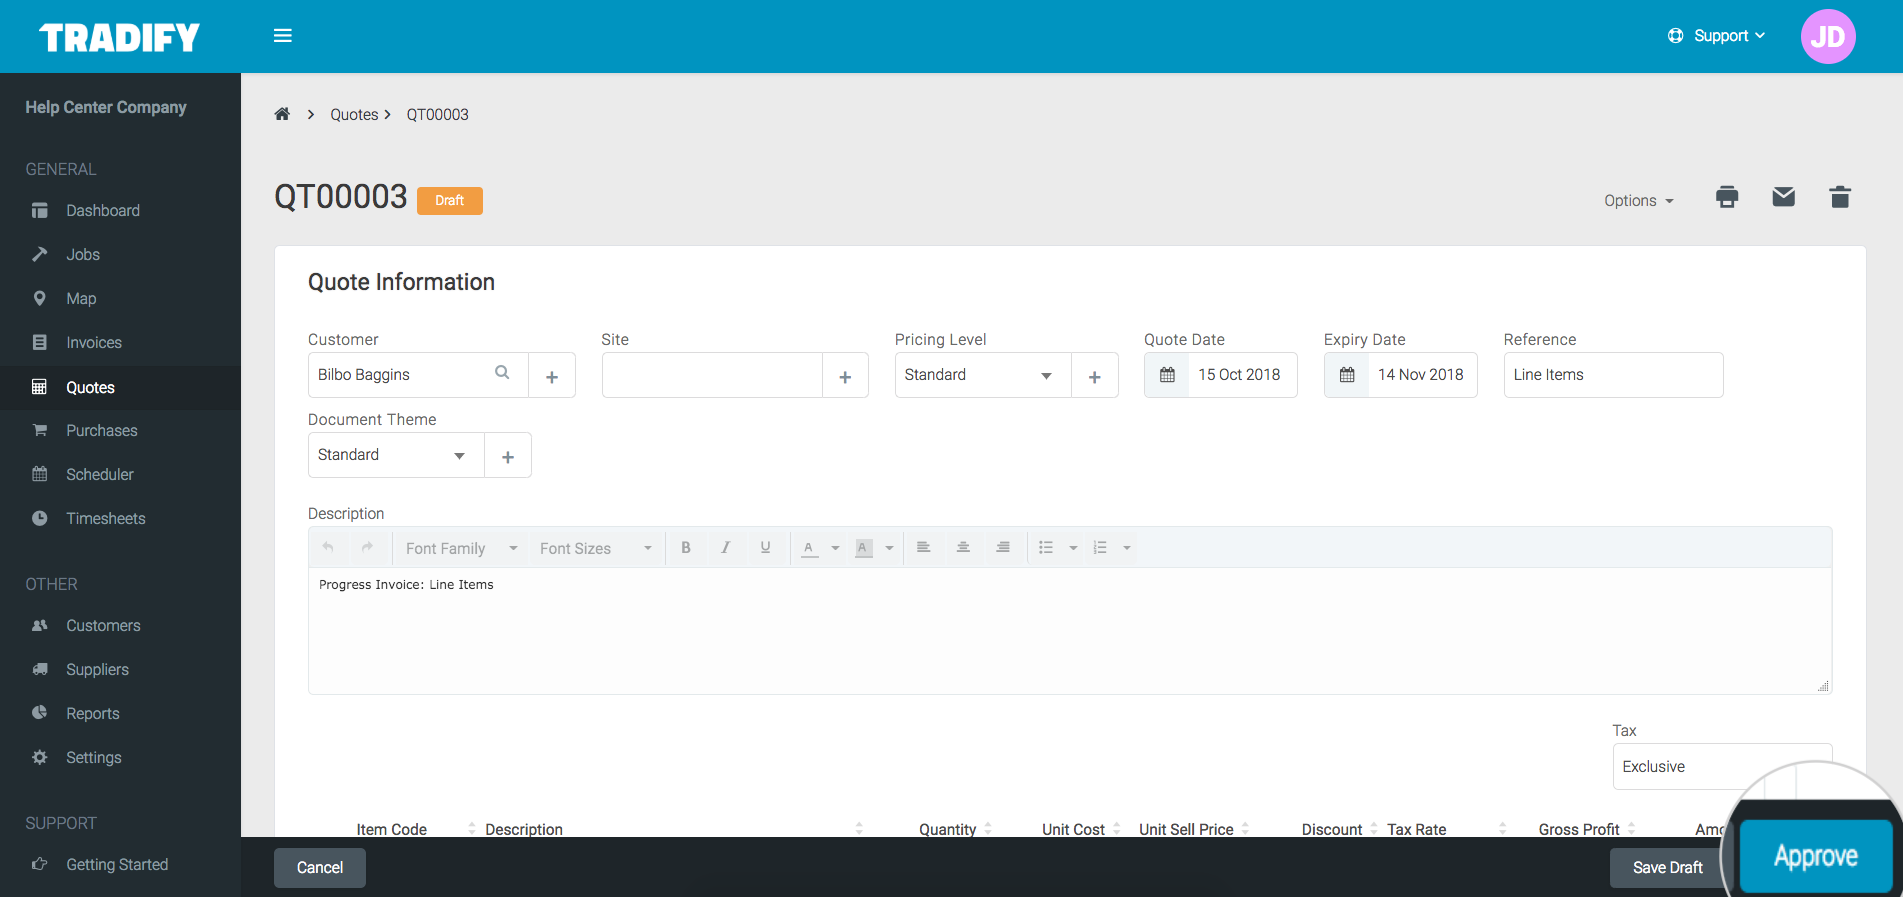The width and height of the screenshot is (1903, 897).
Task: Open the background color dropdown arrow
Action: (x=889, y=548)
